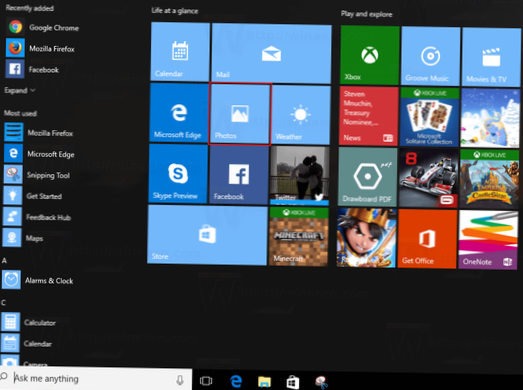Open Feedback Hub from the app list

tap(37, 217)
